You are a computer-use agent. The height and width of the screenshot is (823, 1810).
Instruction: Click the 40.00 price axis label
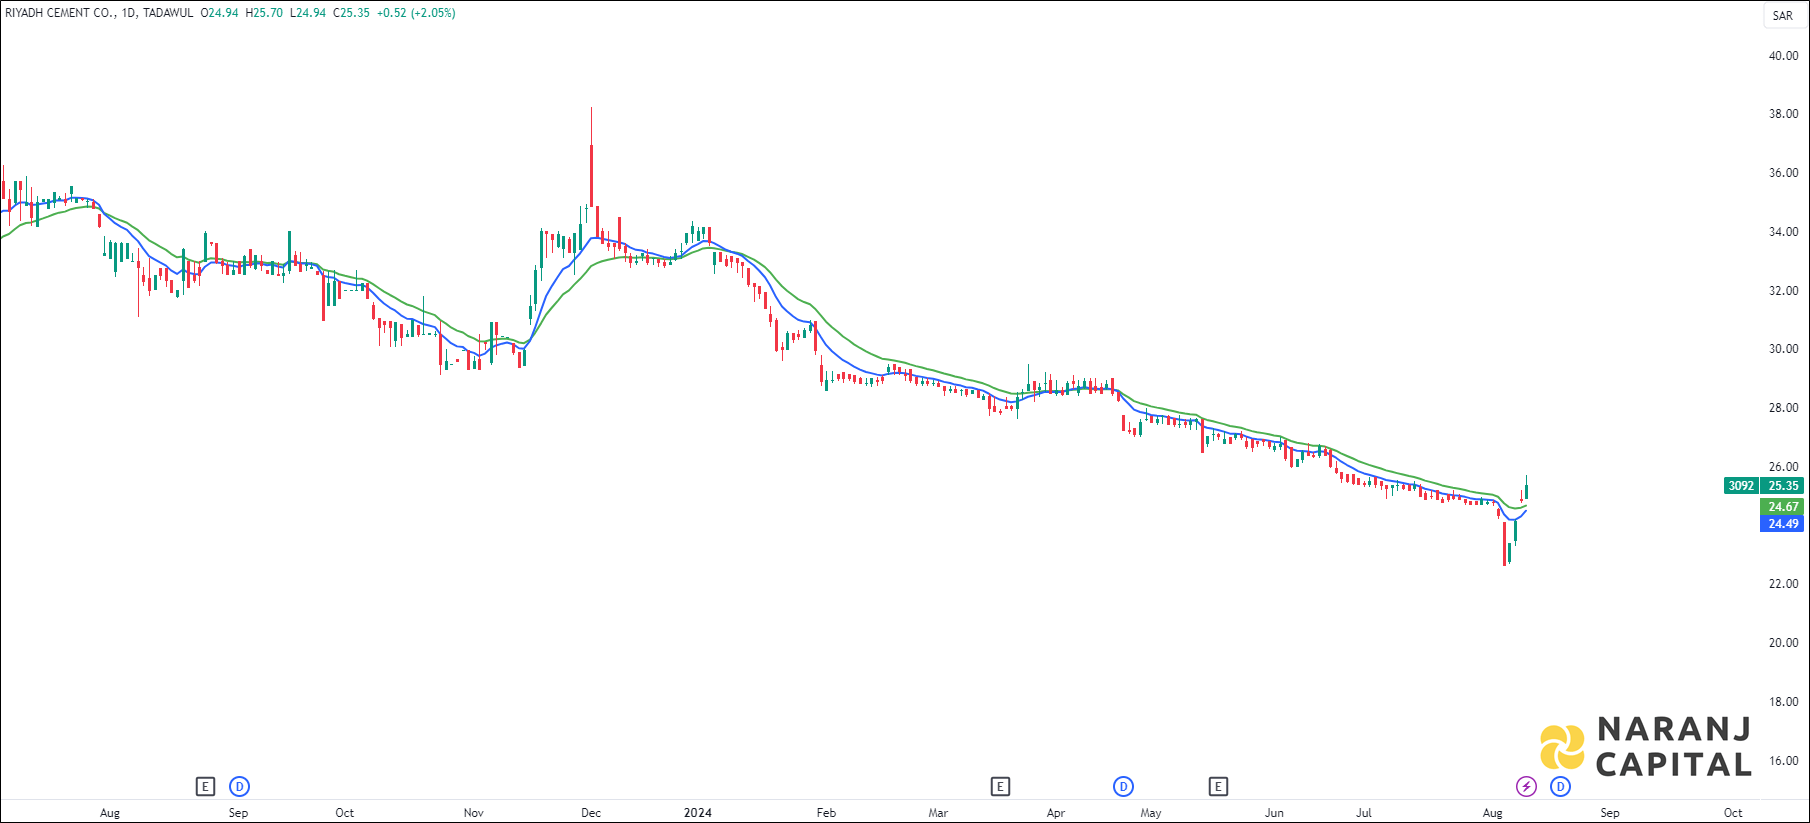click(1783, 56)
